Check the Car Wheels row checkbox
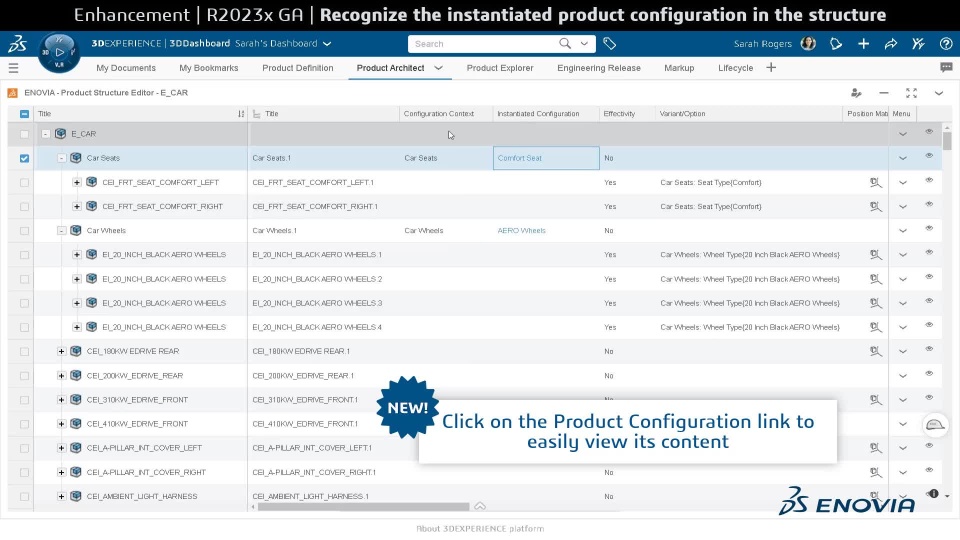This screenshot has width=960, height=540. click(x=24, y=231)
